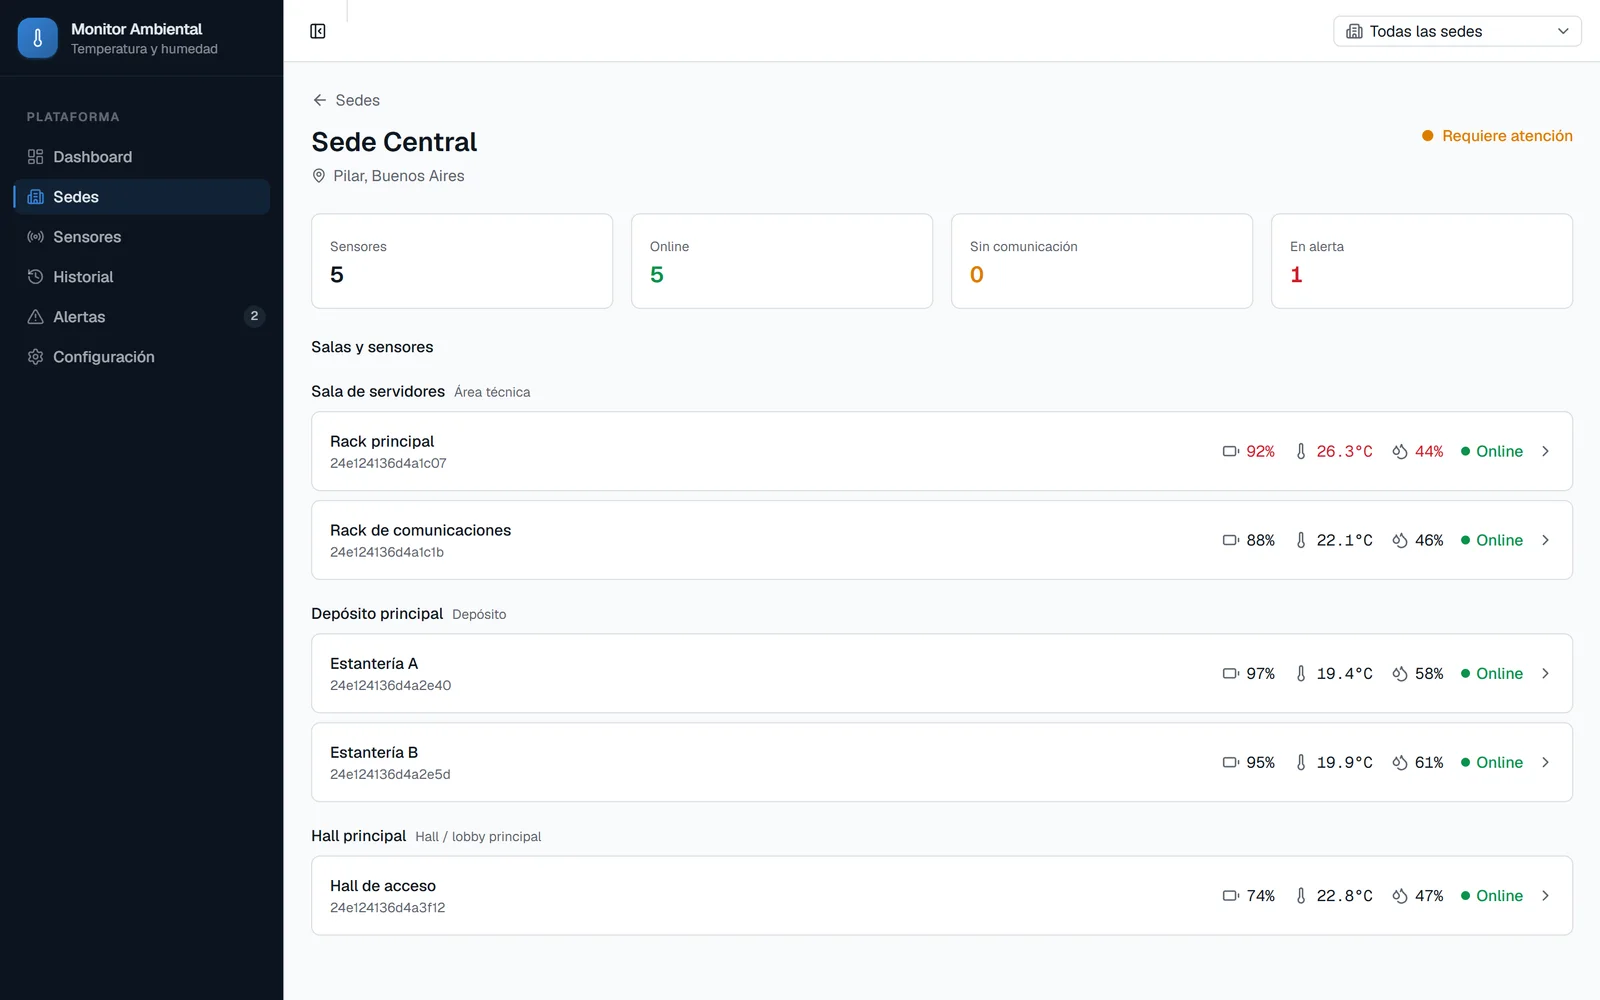Click the humidity droplet icon on Rack de comunicaciones
This screenshot has width=1600, height=1000.
(x=1400, y=540)
